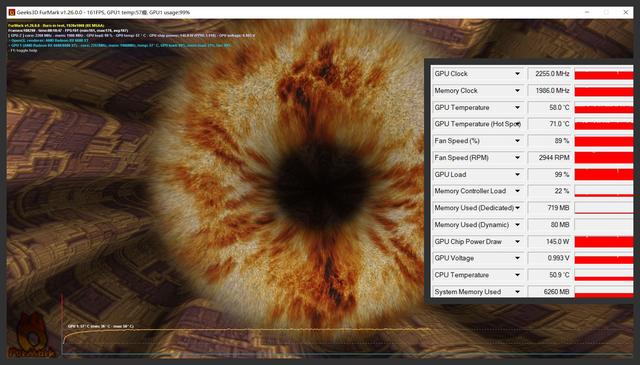Maximize the FurMark window
Image resolution: width=640 pixels, height=365 pixels.
point(606,13)
